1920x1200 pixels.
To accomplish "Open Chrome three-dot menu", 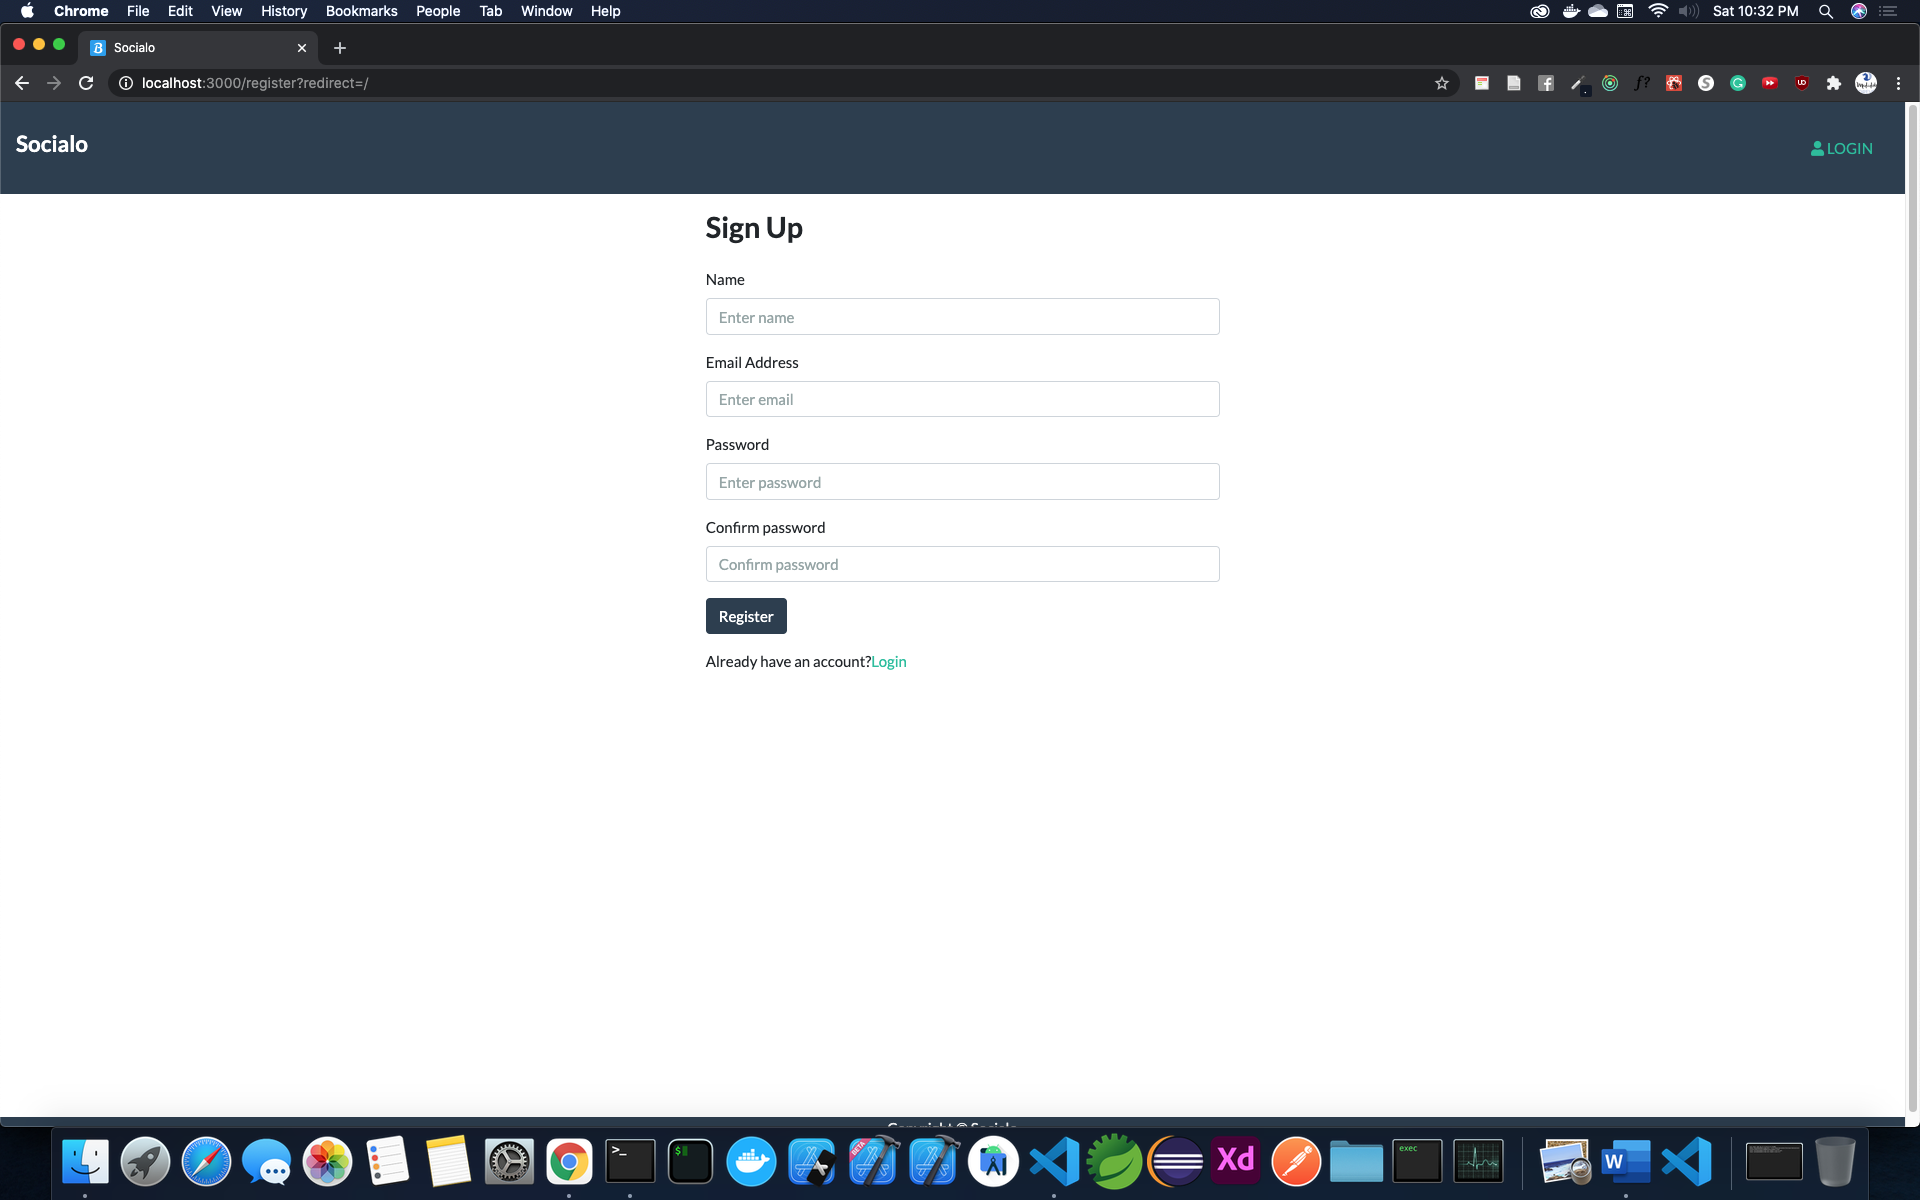I will (1898, 83).
